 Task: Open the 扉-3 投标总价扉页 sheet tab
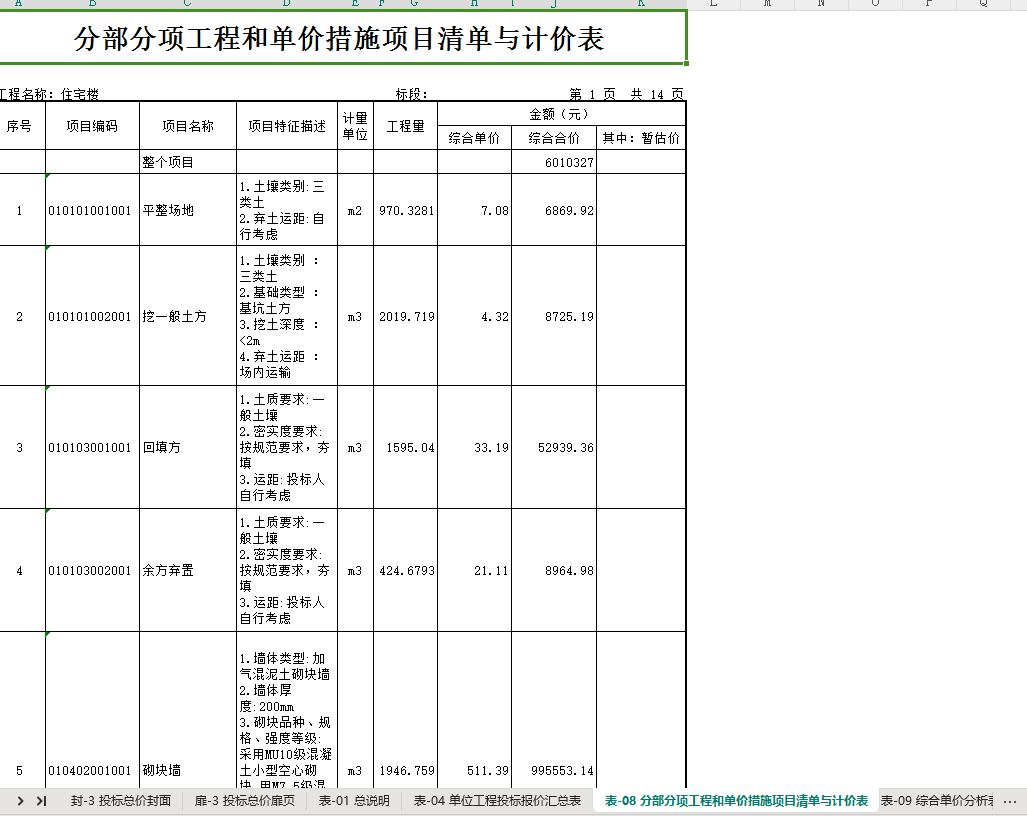tap(244, 800)
